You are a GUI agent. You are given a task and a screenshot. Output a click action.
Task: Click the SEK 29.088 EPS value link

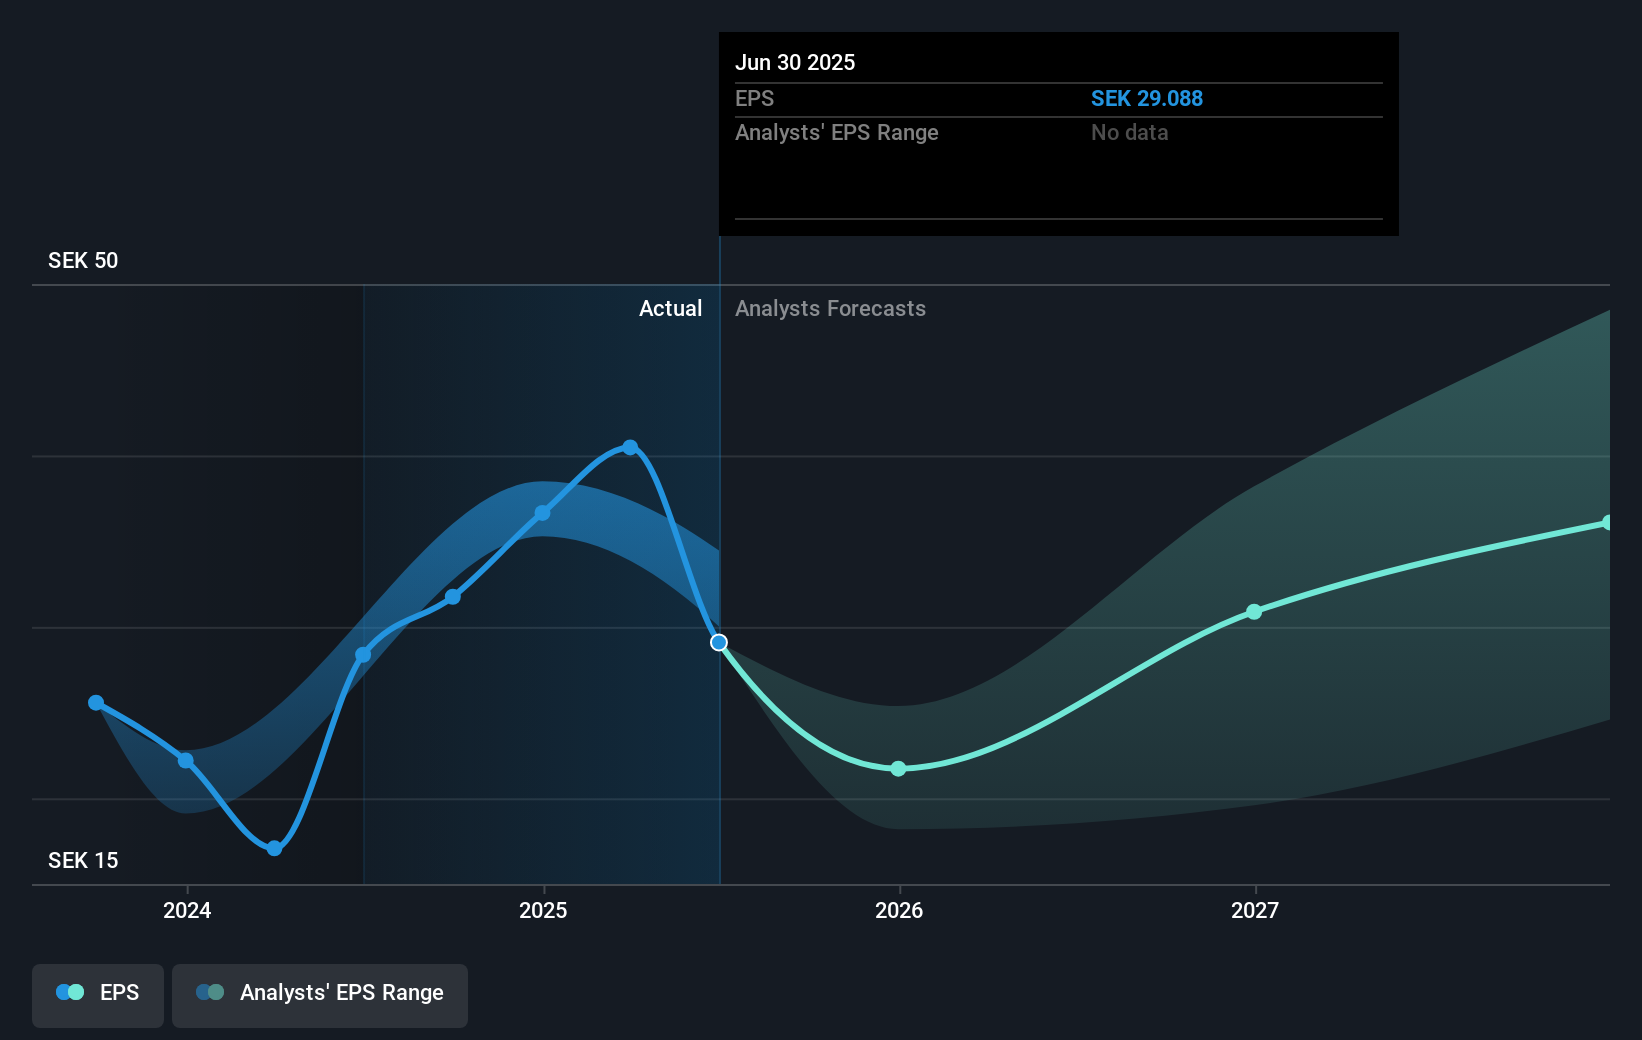(x=1147, y=99)
